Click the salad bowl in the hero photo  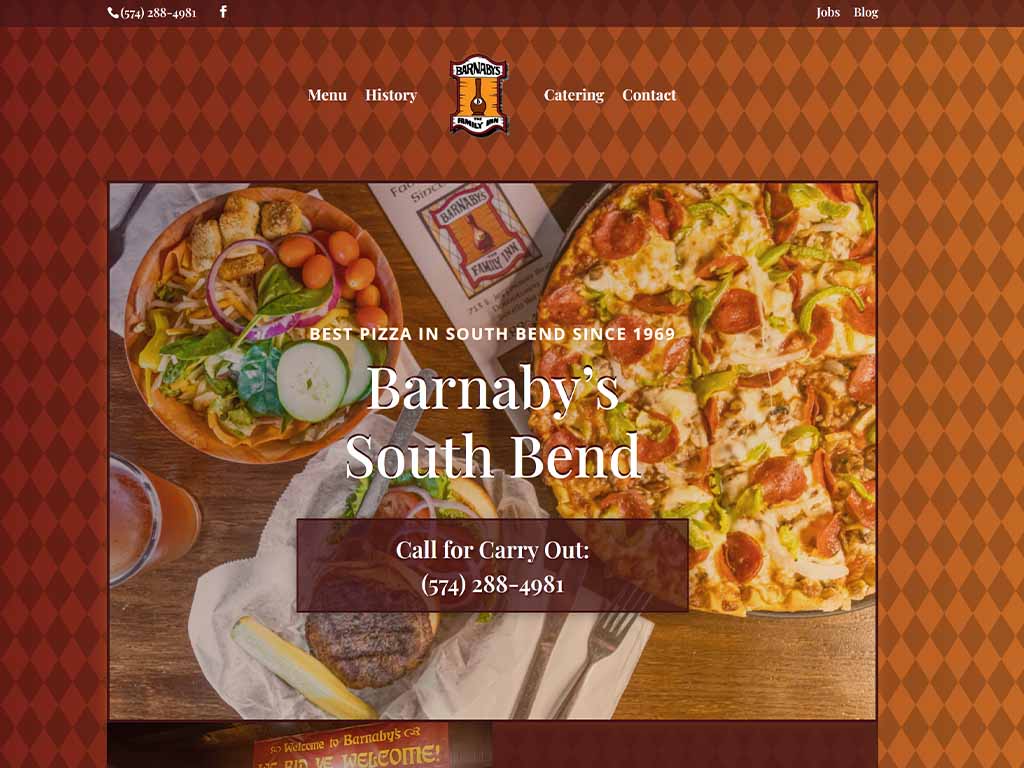pyautogui.click(x=261, y=323)
